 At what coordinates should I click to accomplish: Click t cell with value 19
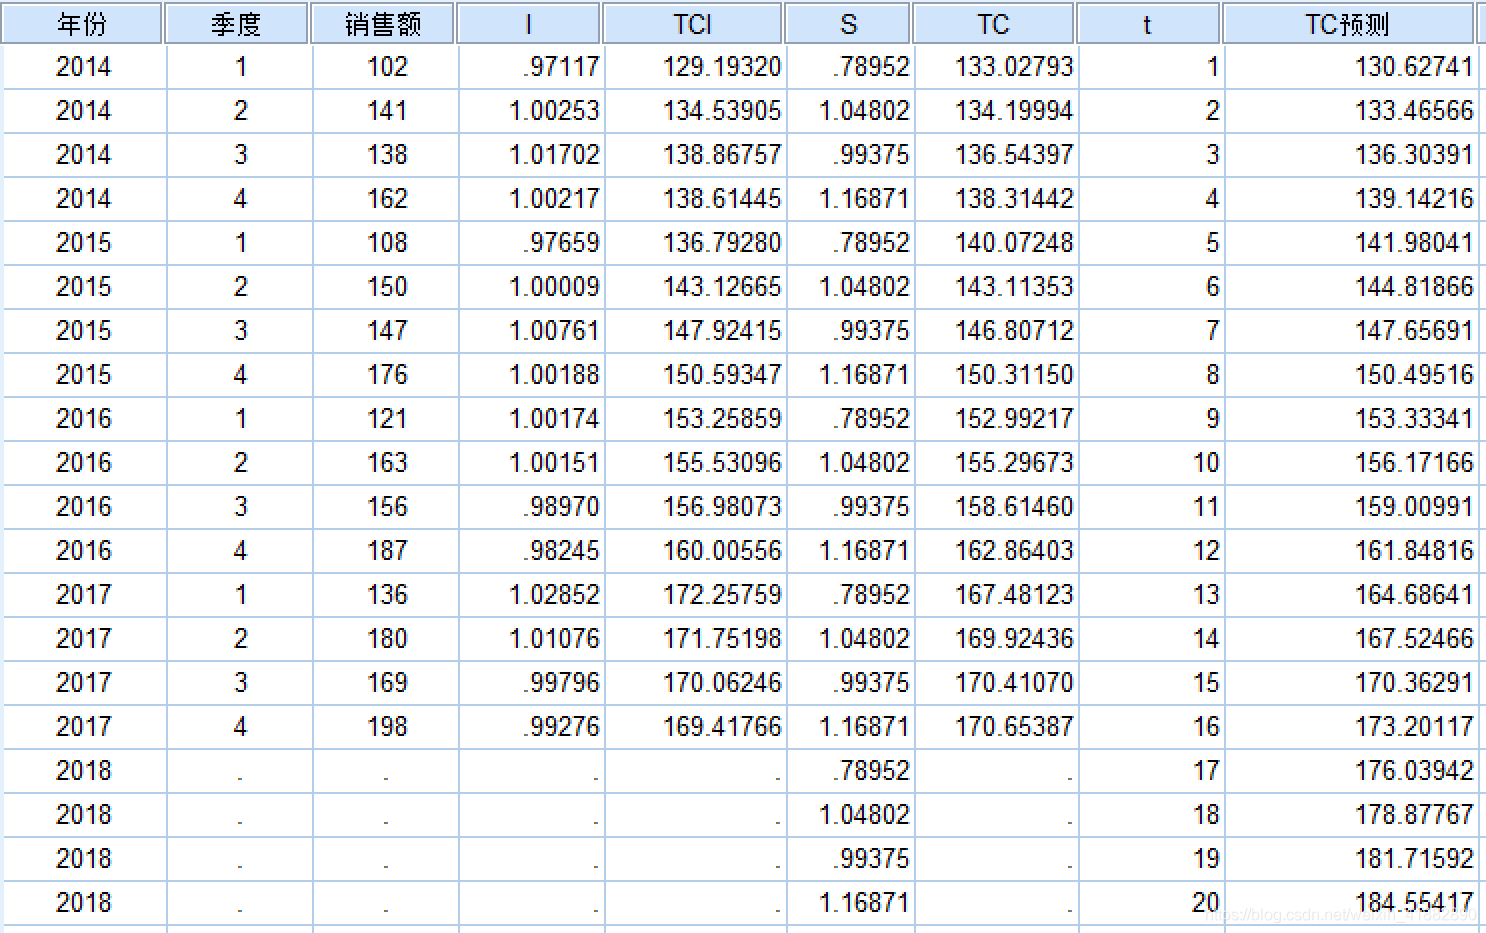(x=1152, y=859)
